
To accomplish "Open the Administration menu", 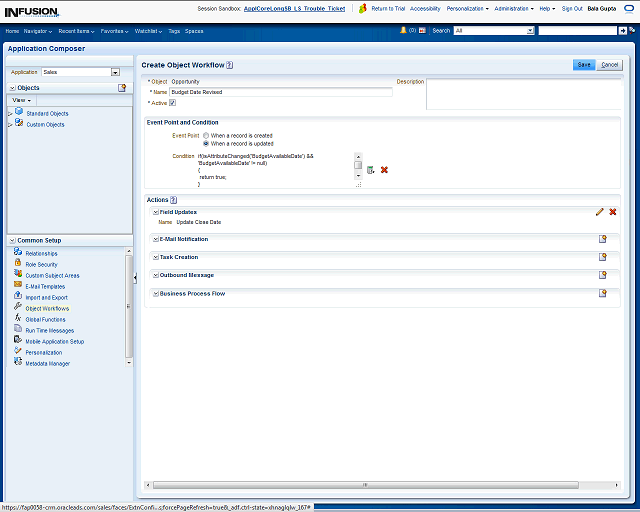I will tap(514, 8).
